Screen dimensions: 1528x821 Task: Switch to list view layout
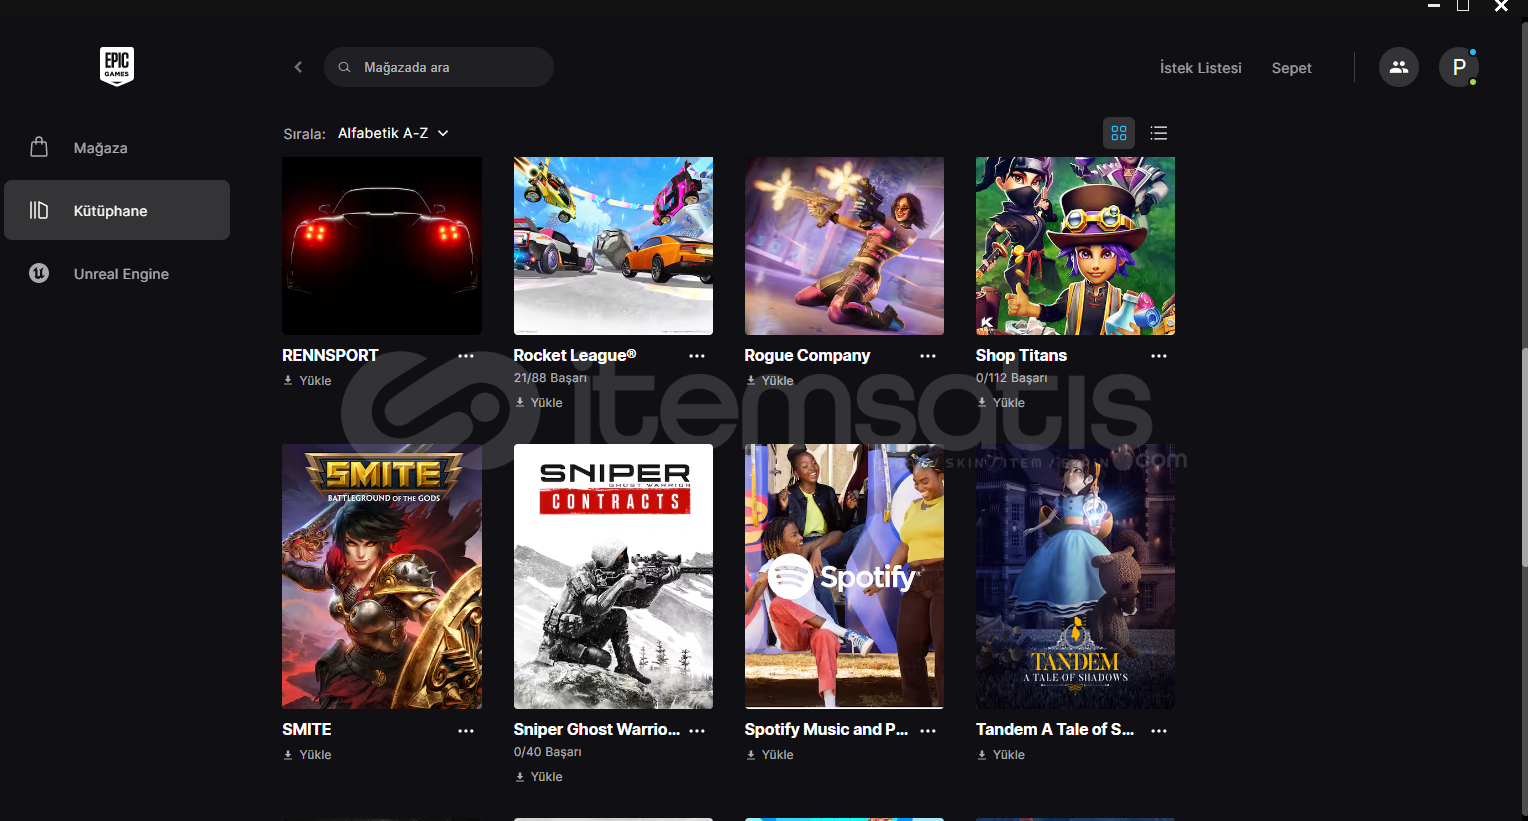[1159, 133]
